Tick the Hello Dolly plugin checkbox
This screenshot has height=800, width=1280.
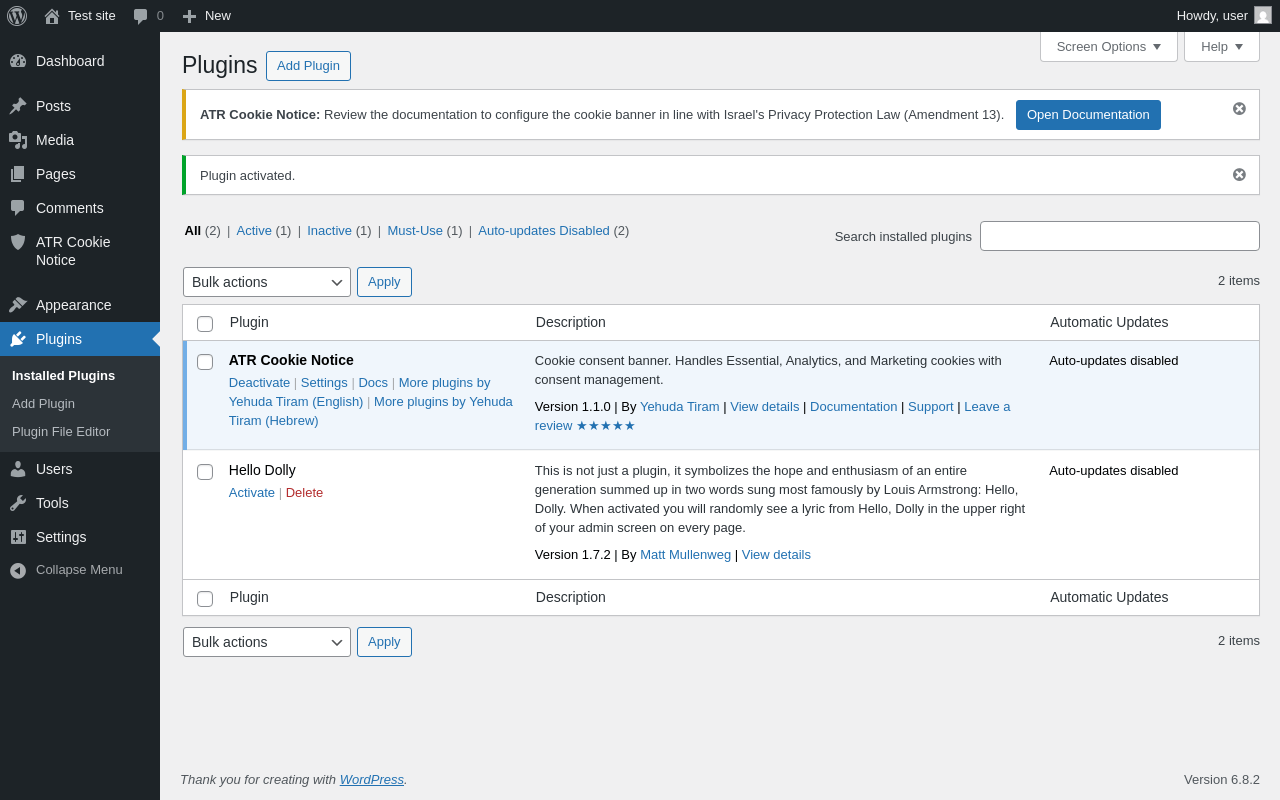pos(205,472)
